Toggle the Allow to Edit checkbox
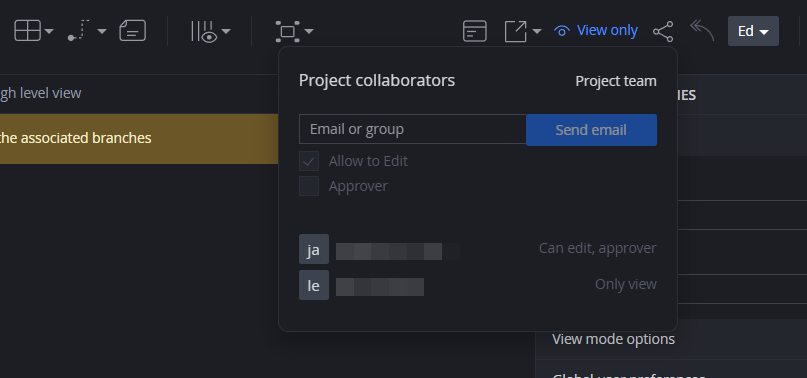The image size is (807, 378). click(309, 161)
